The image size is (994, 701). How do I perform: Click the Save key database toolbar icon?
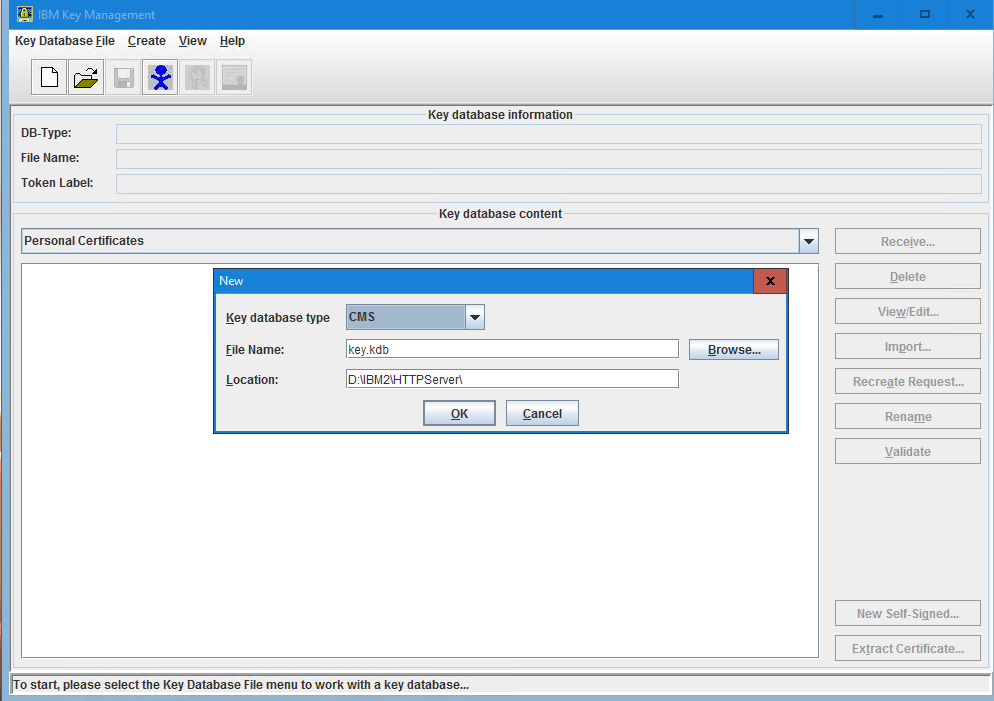[x=122, y=77]
